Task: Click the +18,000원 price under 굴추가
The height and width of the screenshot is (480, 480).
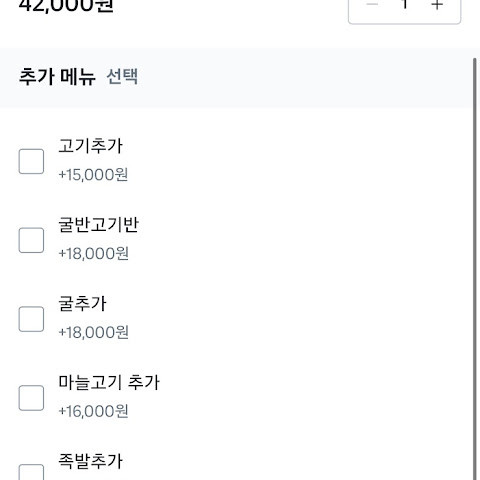Action: pos(93,332)
